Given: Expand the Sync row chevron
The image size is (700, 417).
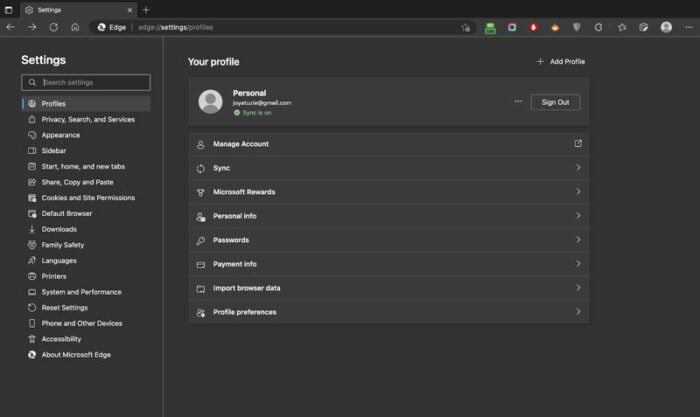Looking at the screenshot, I should coord(578,168).
